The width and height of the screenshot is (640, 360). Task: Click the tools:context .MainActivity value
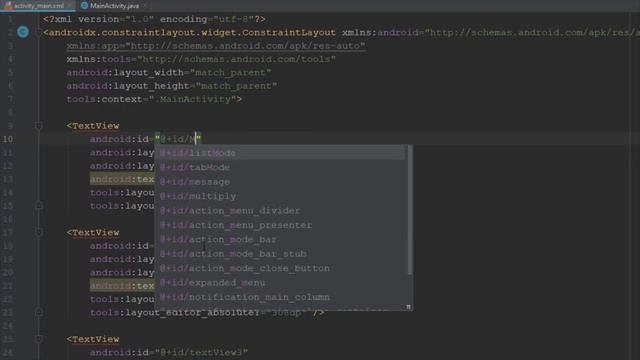[191, 99]
